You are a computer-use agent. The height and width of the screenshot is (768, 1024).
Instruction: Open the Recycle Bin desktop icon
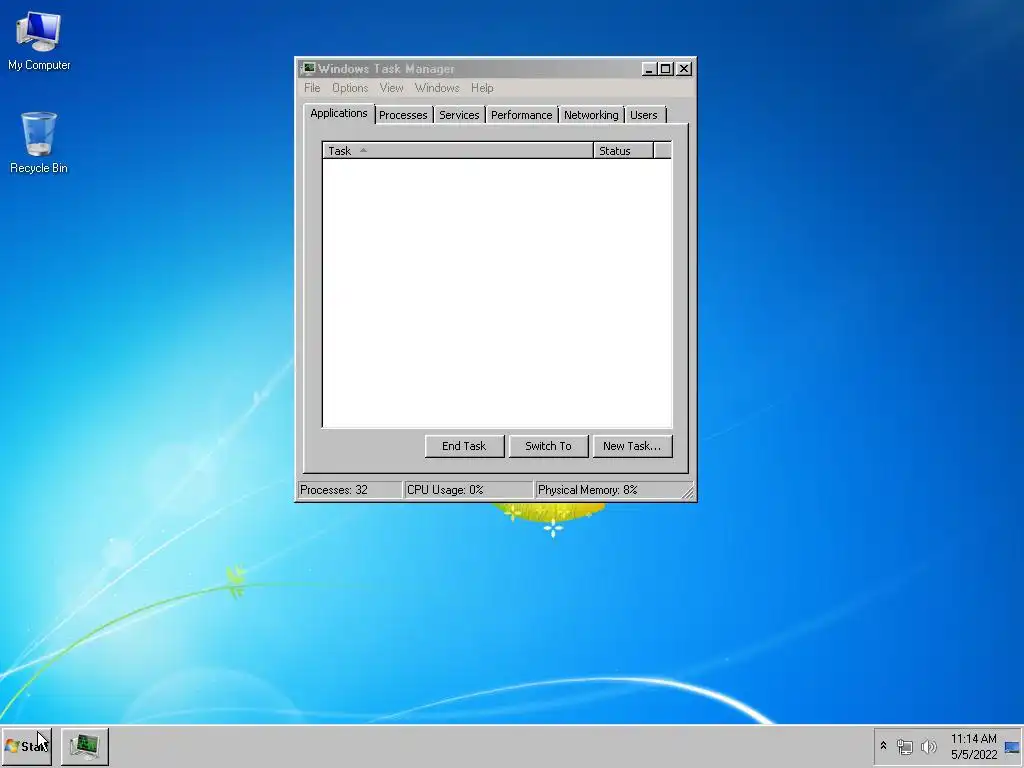39,142
